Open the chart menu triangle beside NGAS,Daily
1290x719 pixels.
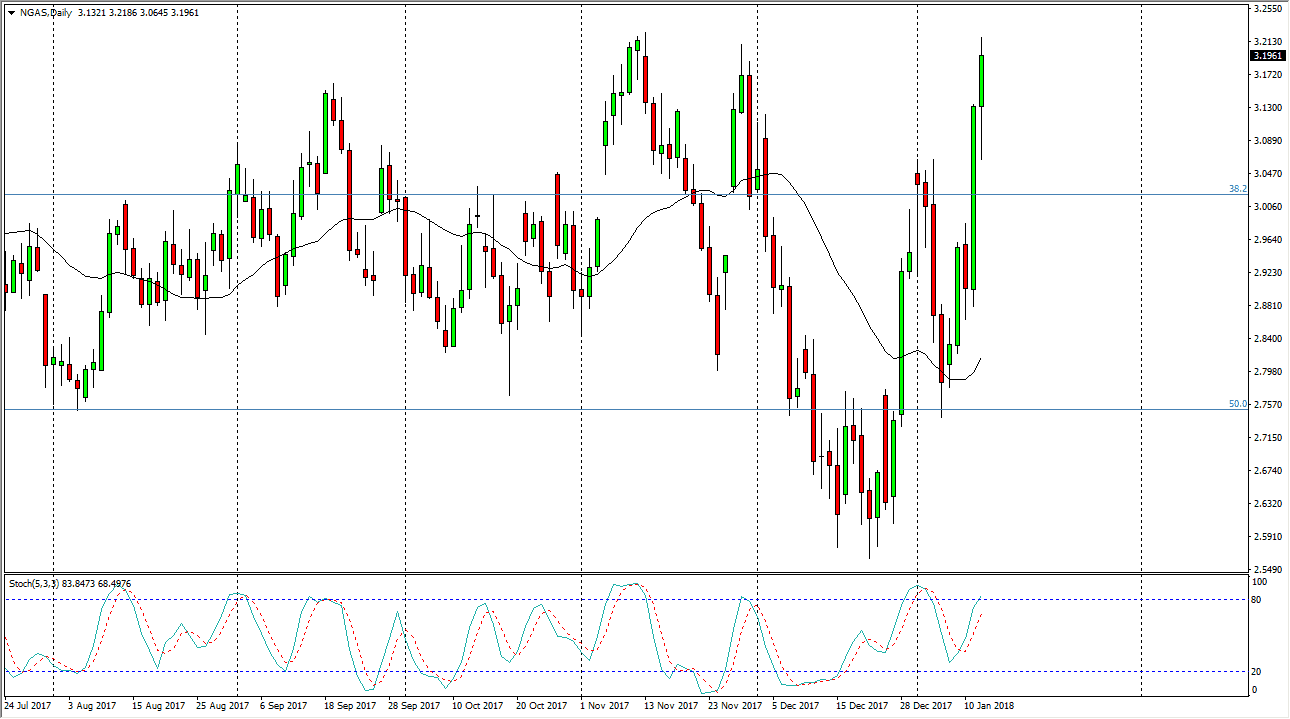click(x=11, y=13)
